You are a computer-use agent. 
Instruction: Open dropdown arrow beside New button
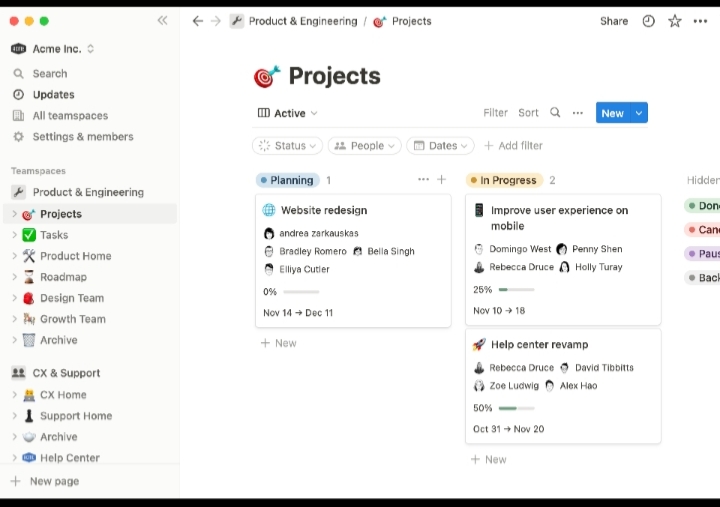click(639, 113)
